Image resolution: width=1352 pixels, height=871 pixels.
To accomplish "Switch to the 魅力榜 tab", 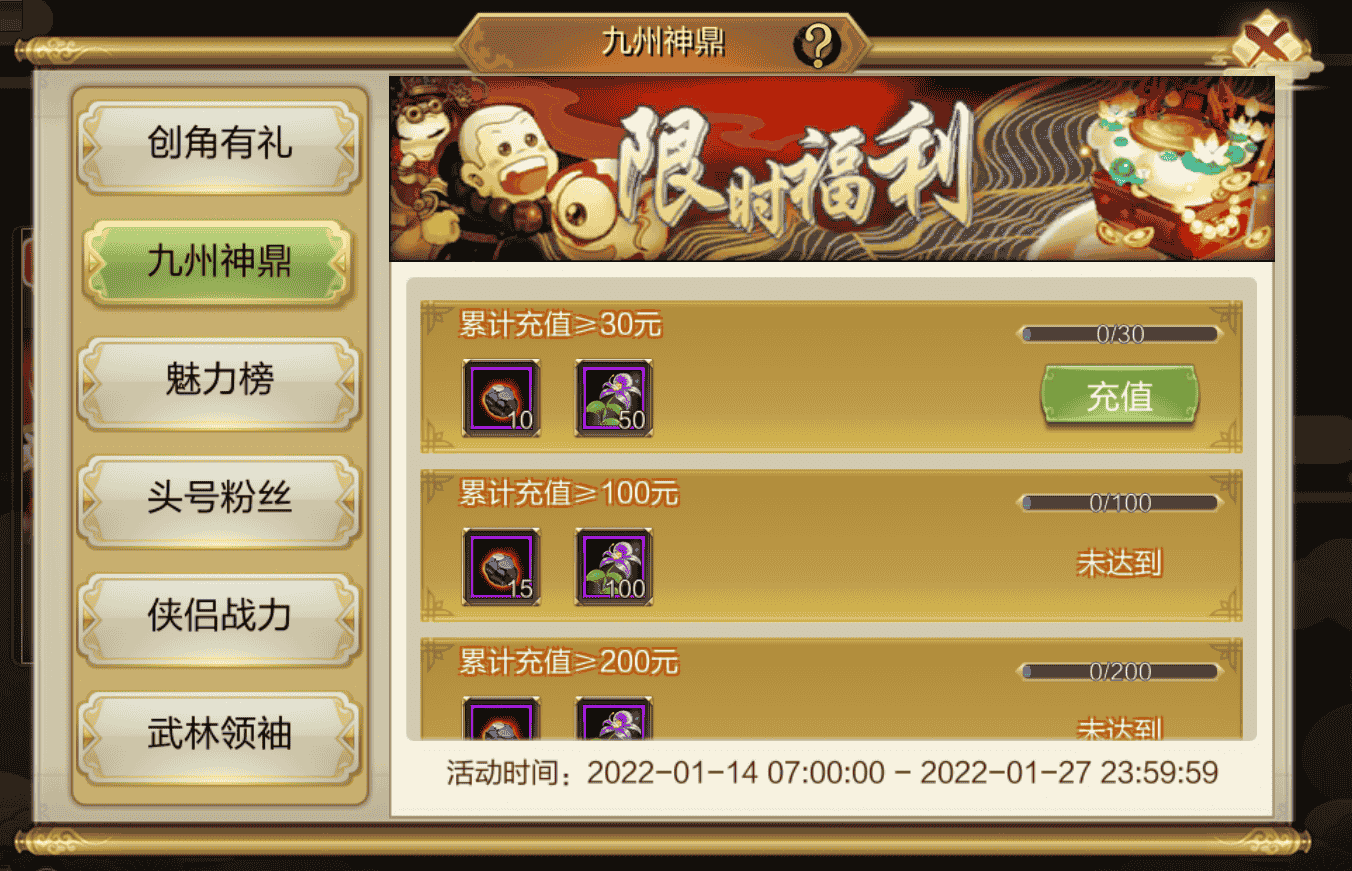I will pyautogui.click(x=220, y=380).
